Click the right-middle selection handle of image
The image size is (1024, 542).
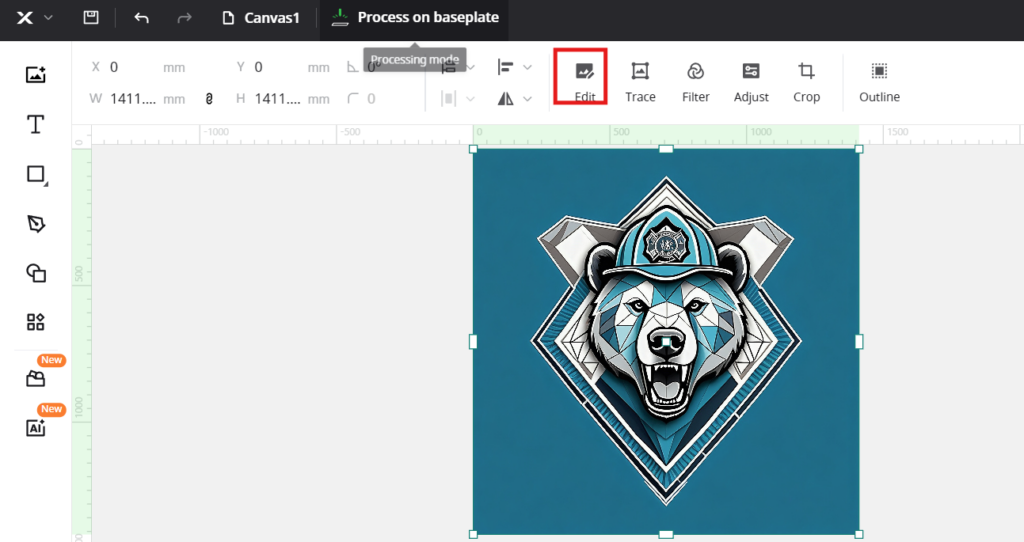coord(859,342)
